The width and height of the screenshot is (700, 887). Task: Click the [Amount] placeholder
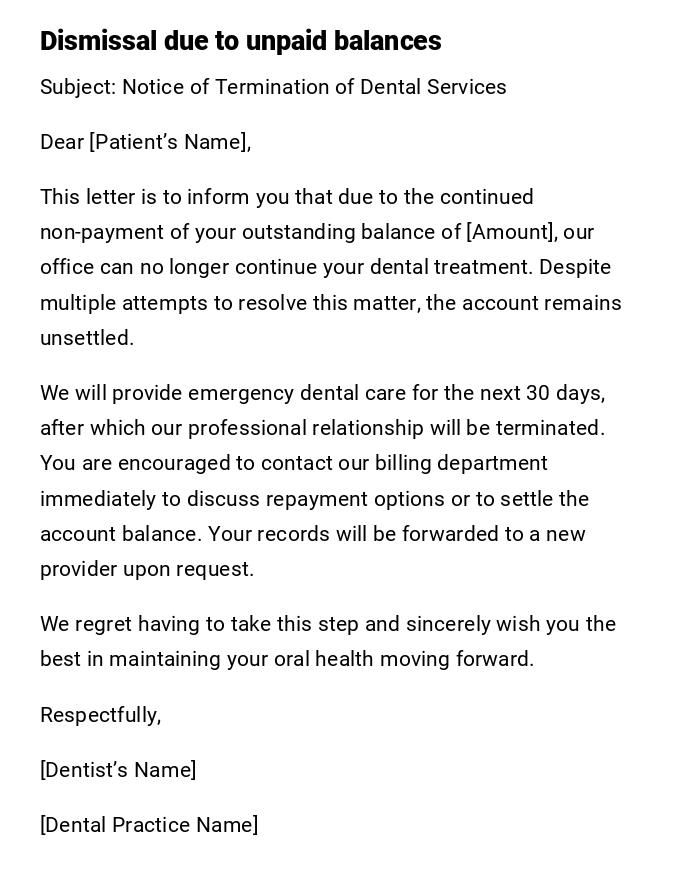pyautogui.click(x=511, y=232)
